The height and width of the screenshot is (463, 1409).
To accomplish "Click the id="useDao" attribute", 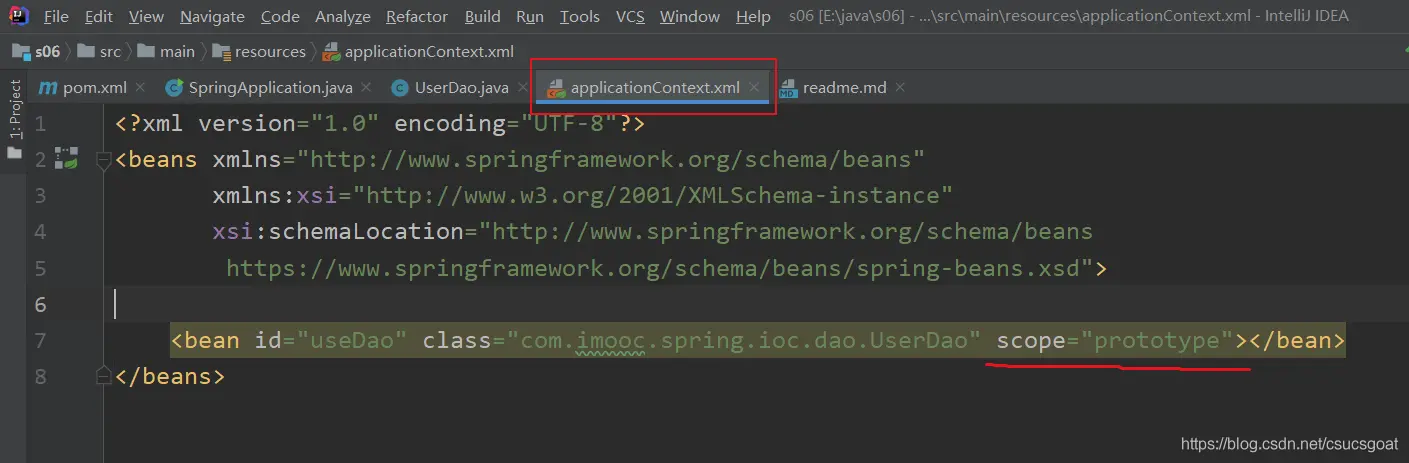I will pyautogui.click(x=330, y=341).
